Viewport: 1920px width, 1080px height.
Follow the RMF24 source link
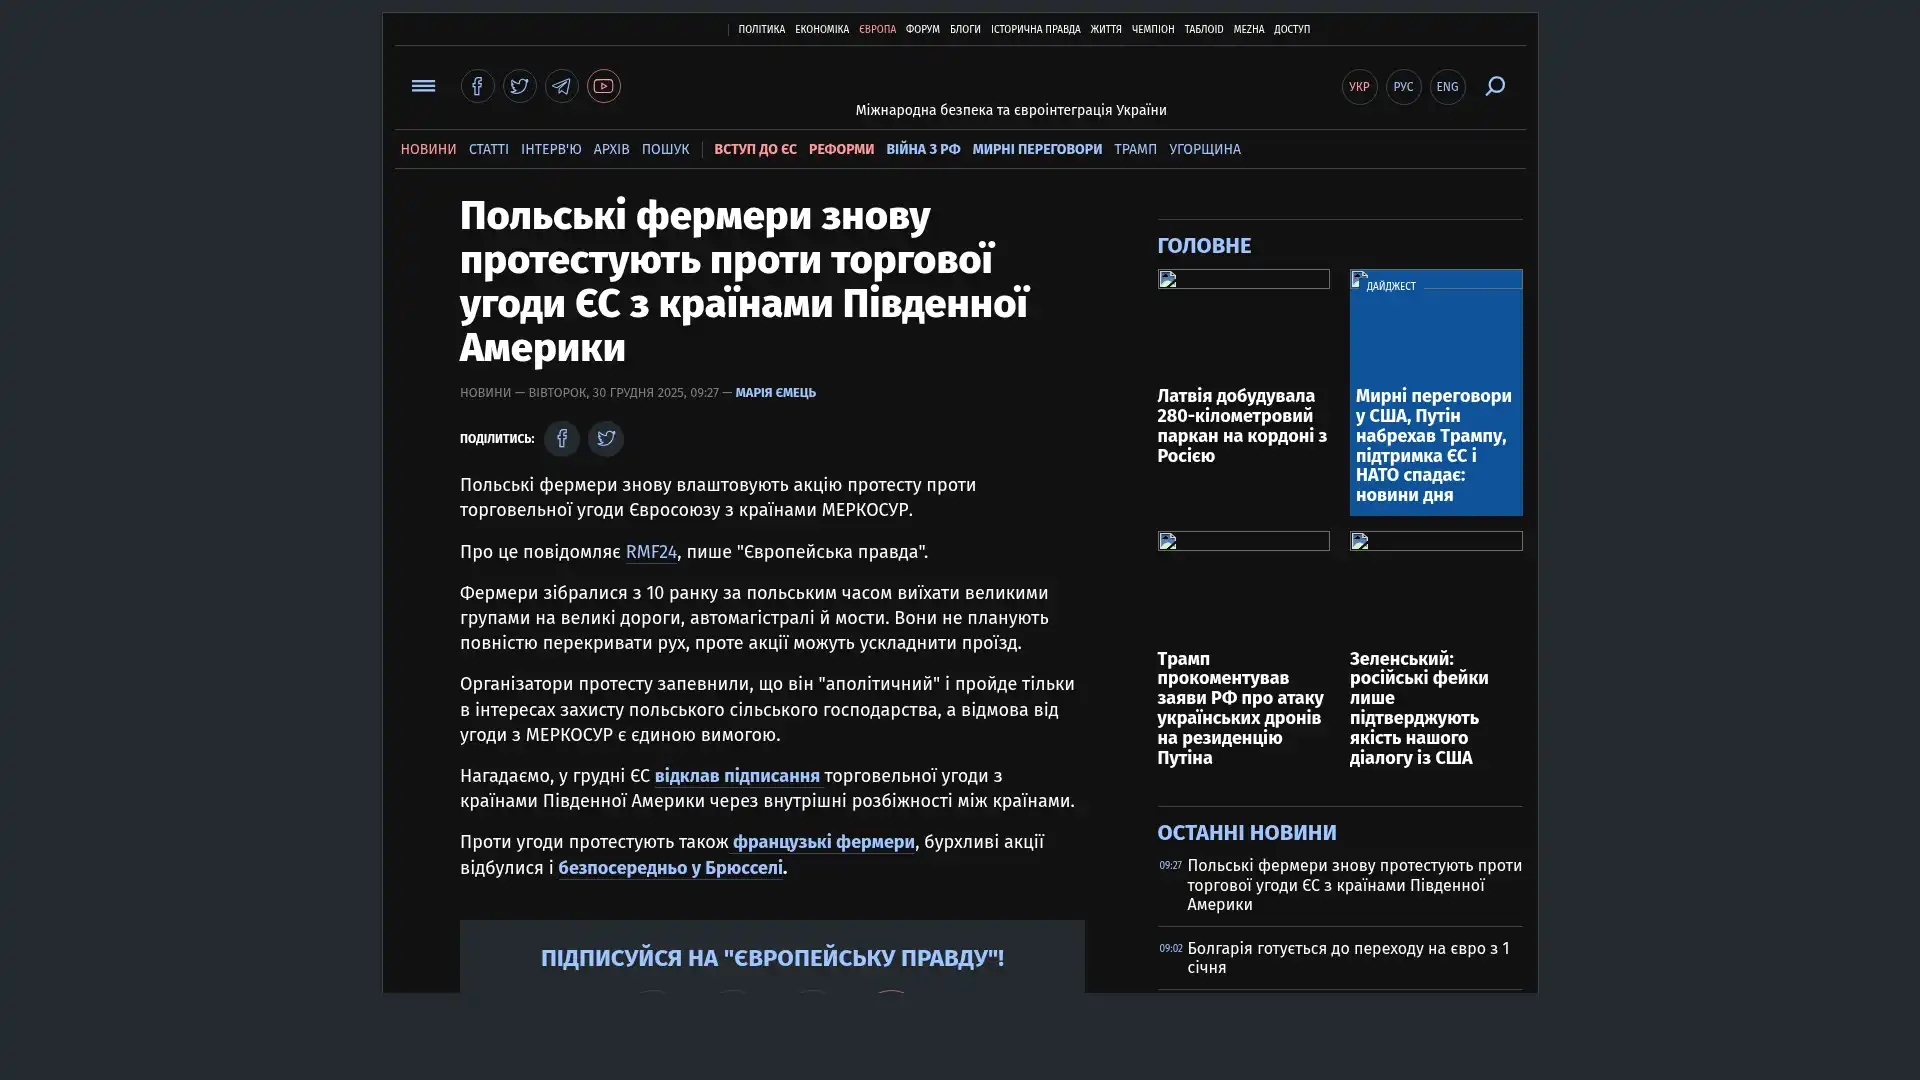pos(651,552)
